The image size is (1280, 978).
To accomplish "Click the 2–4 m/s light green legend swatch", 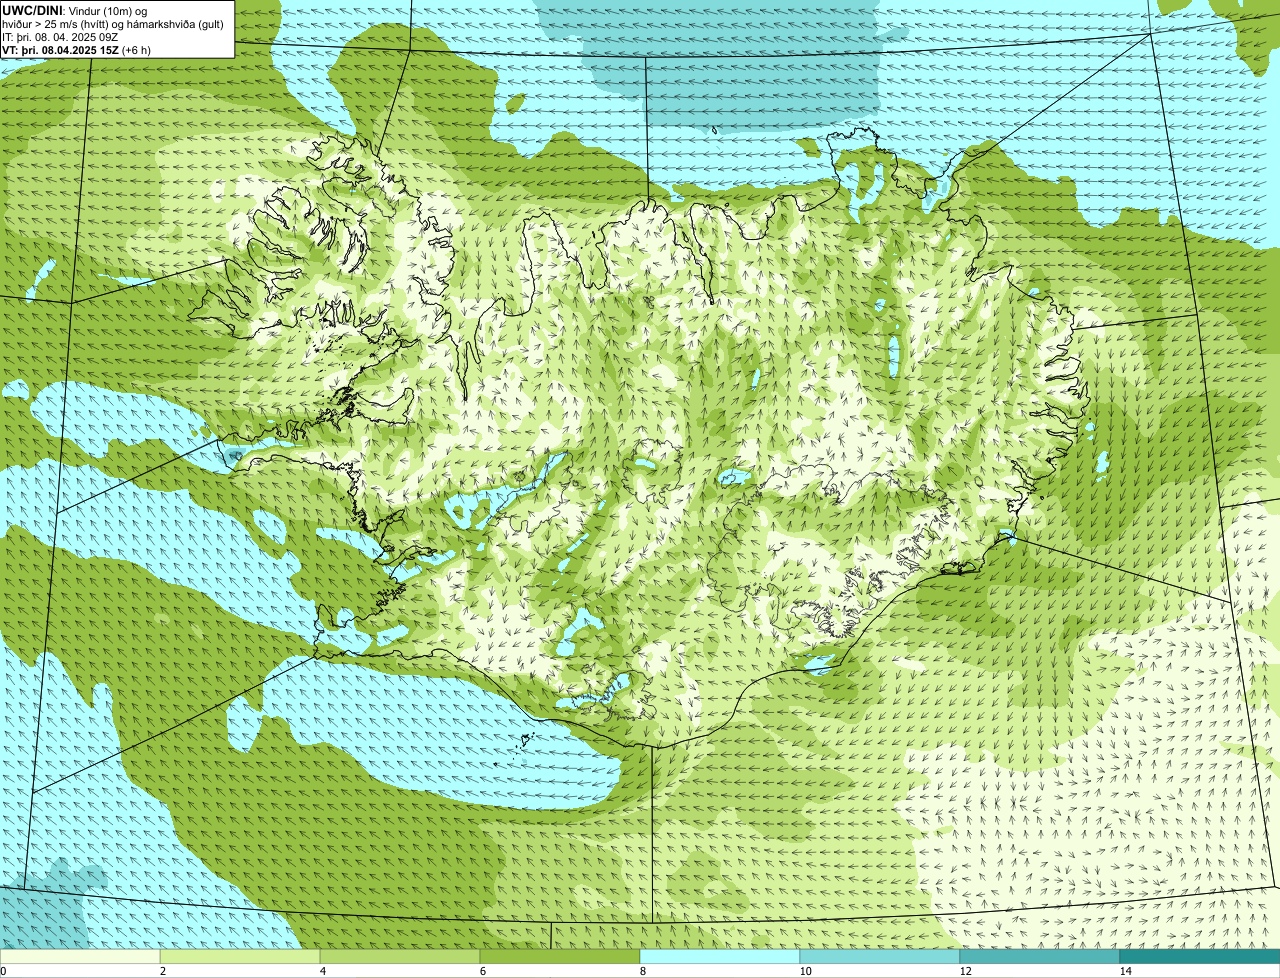I will pos(240,957).
